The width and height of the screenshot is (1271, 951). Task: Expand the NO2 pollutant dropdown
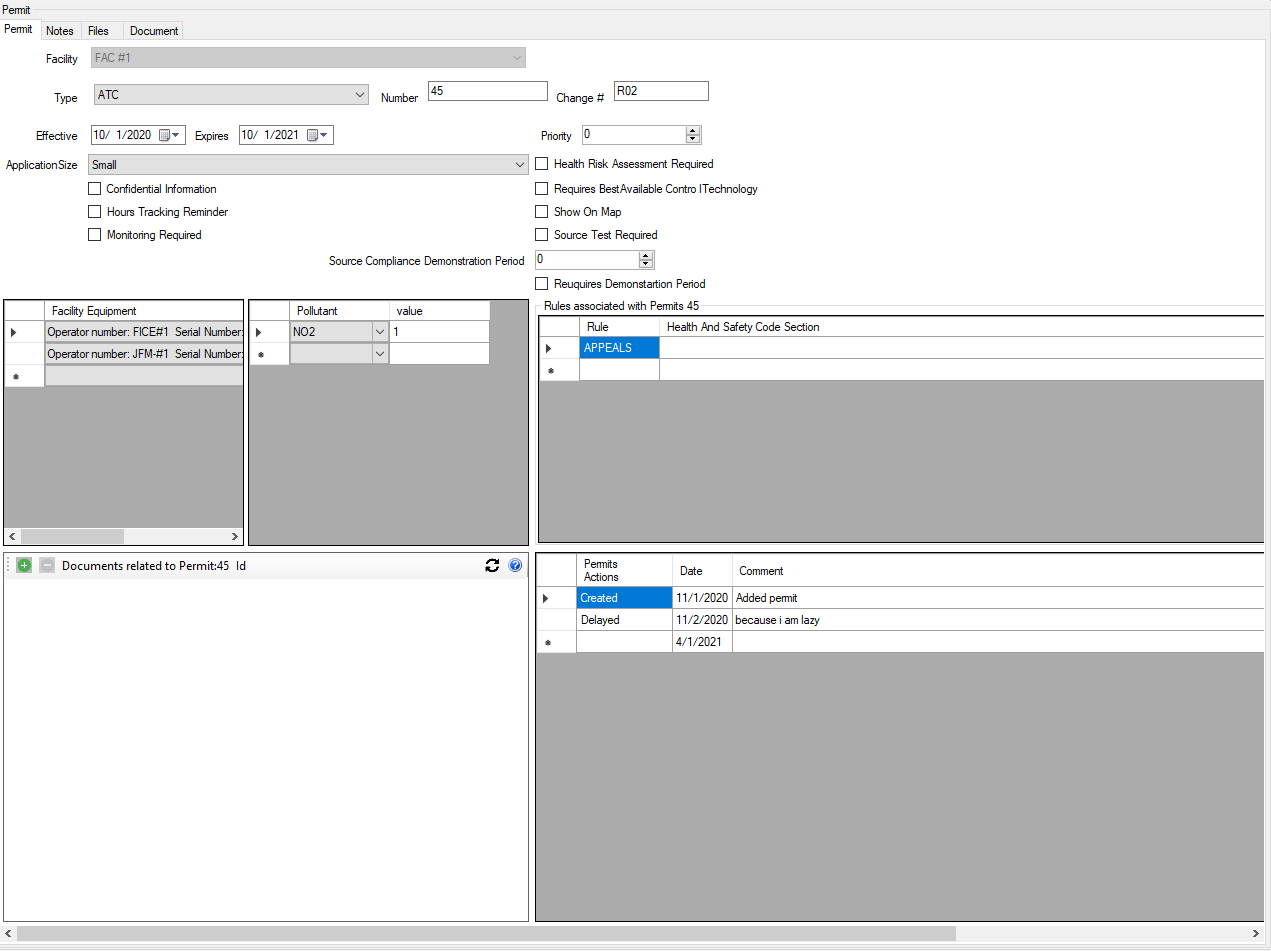click(x=379, y=332)
